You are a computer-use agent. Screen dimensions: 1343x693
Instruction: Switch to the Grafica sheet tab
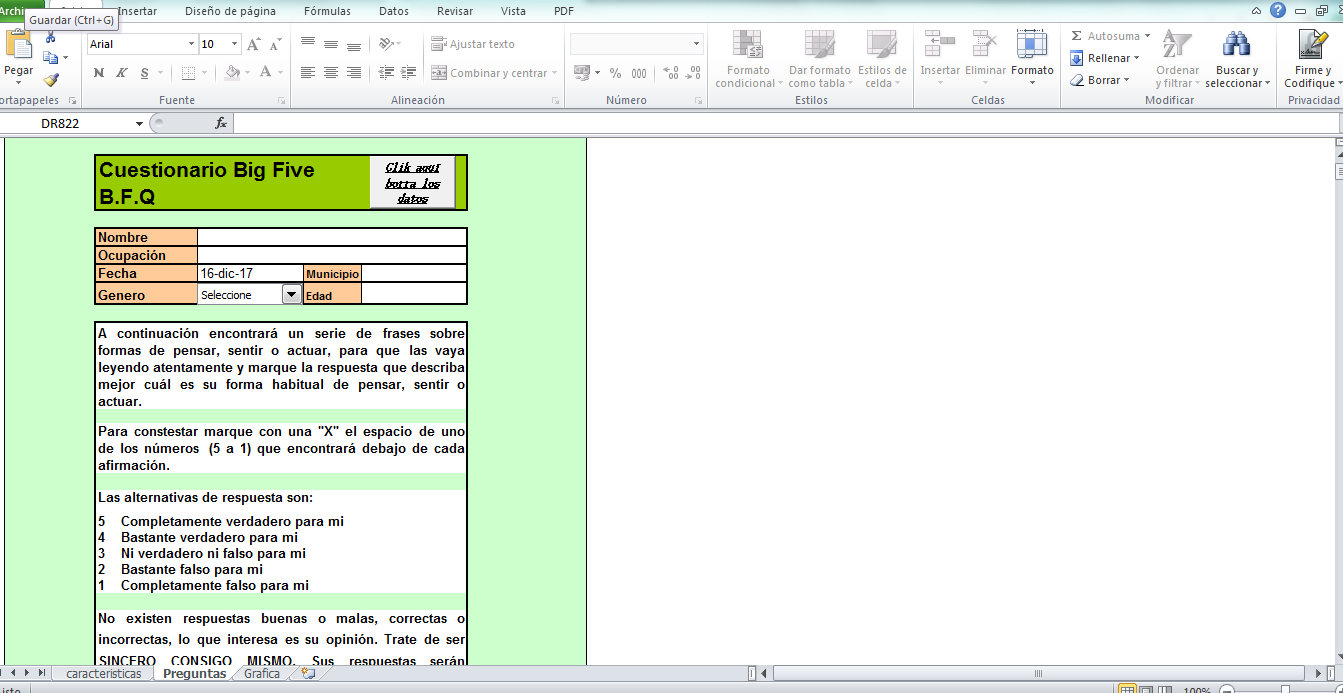coord(262,674)
